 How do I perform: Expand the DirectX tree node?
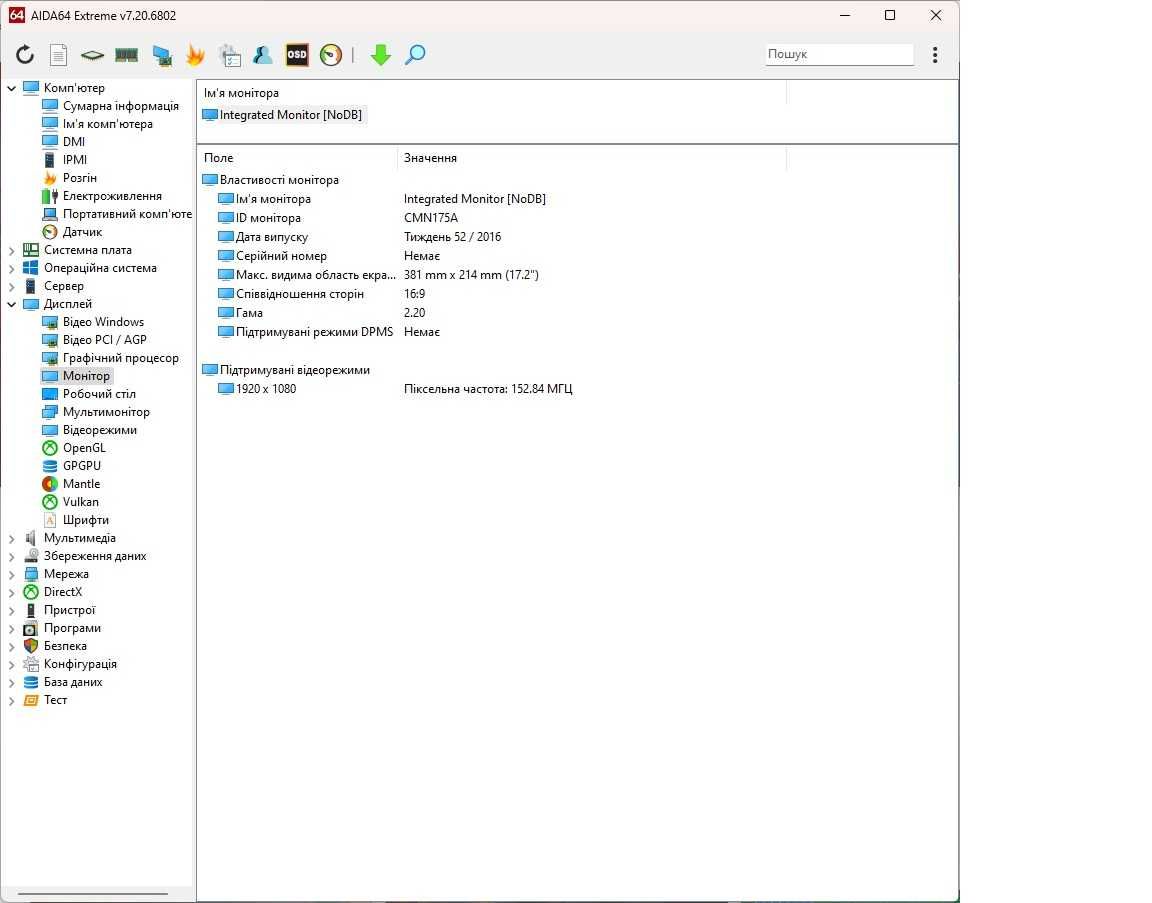[x=12, y=592]
